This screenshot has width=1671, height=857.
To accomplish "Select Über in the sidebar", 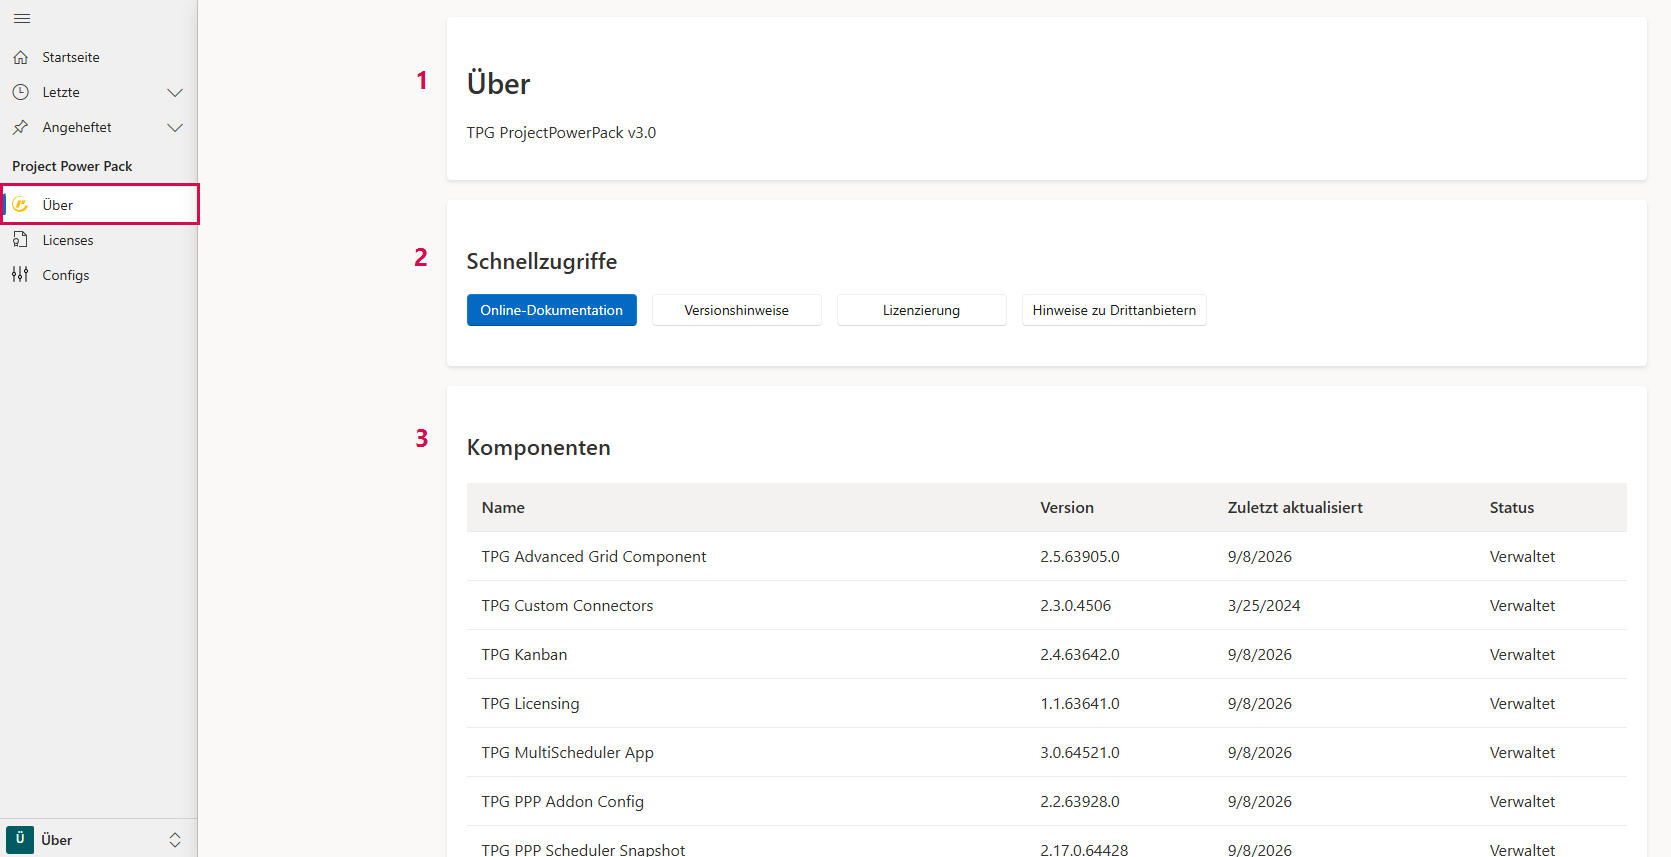I will [x=100, y=204].
